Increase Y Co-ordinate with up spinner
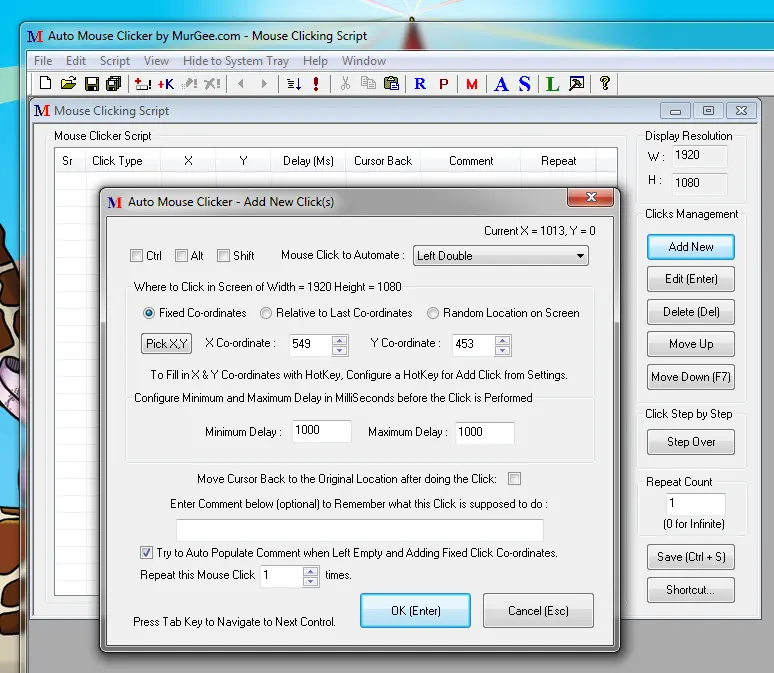 point(503,340)
